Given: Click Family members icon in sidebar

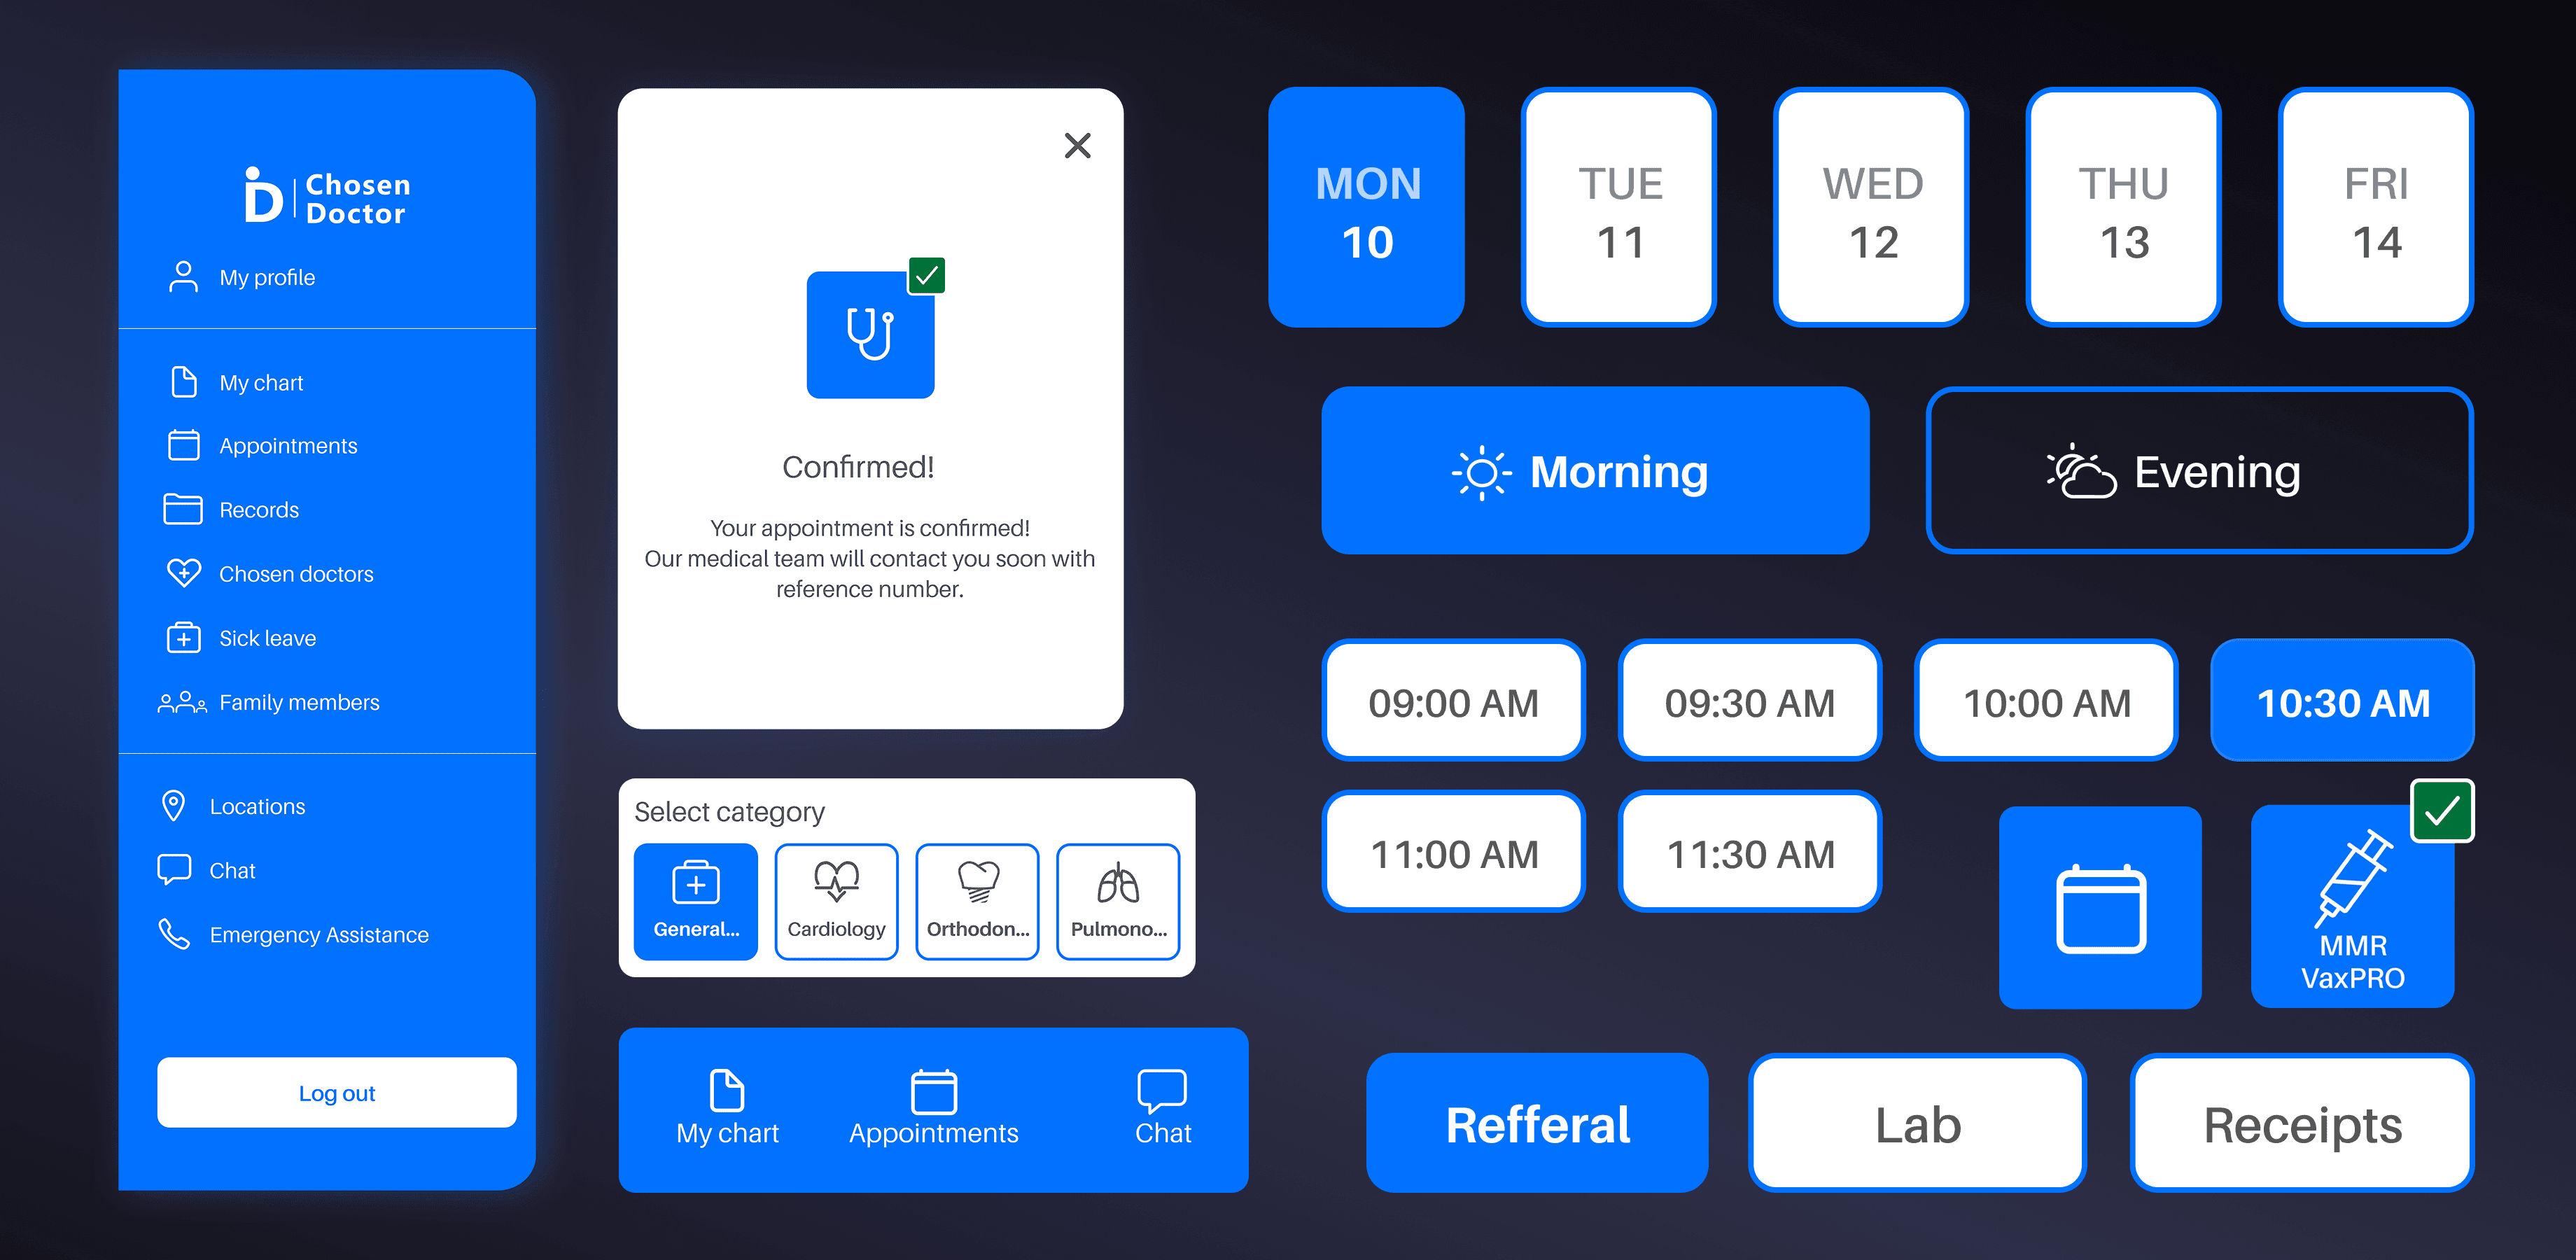Looking at the screenshot, I should coord(181,702).
